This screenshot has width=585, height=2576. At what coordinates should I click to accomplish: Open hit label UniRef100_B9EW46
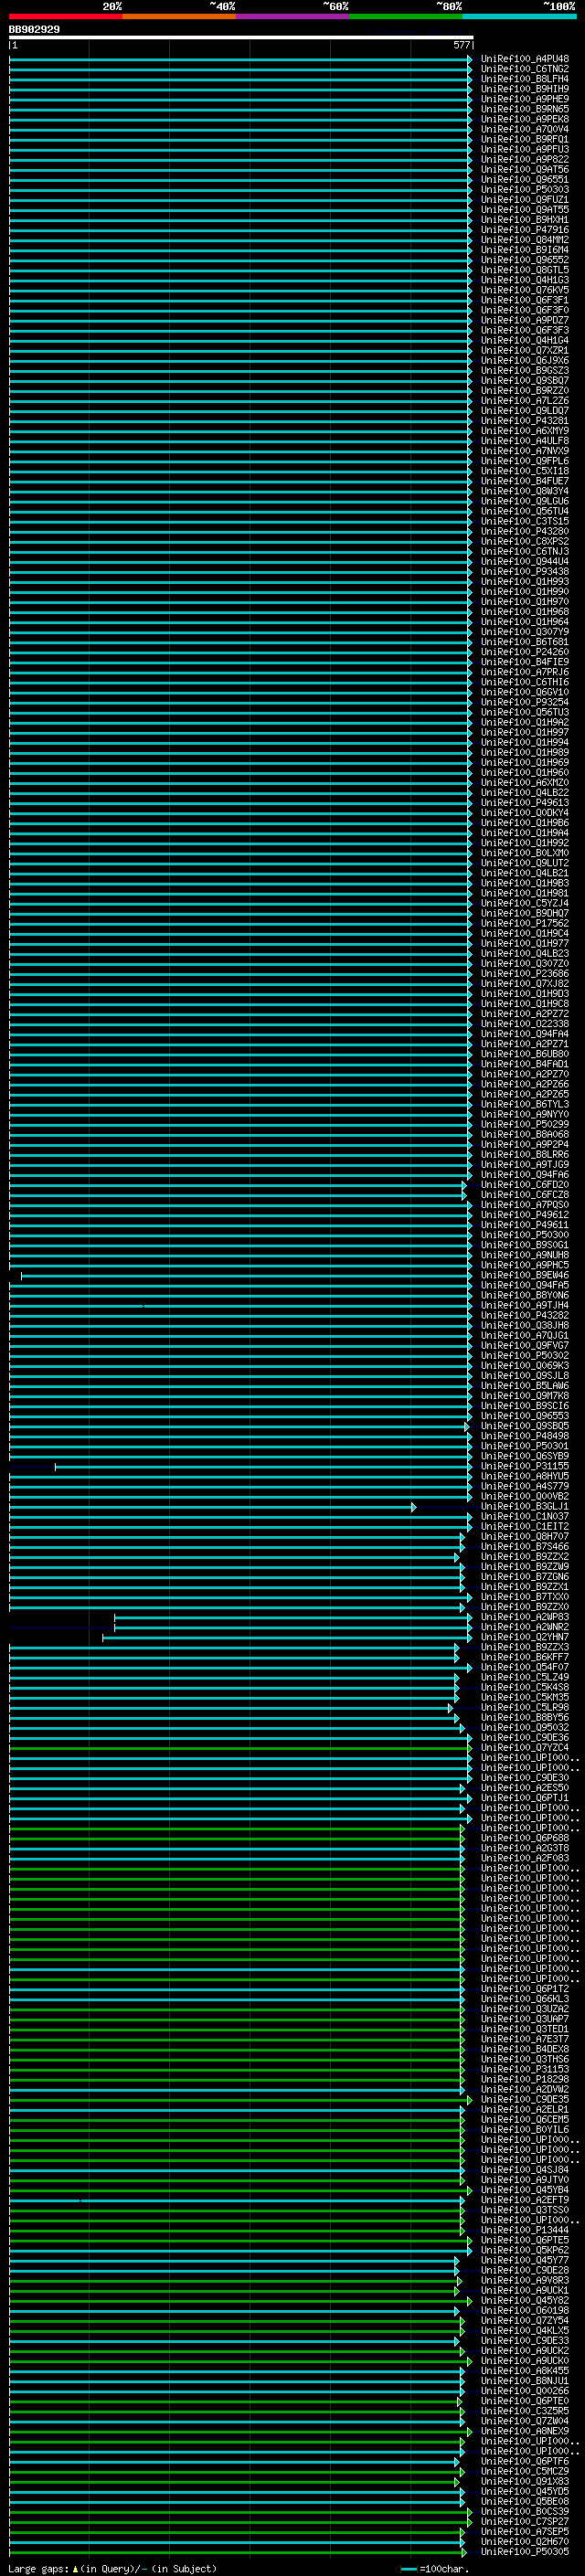point(524,1276)
